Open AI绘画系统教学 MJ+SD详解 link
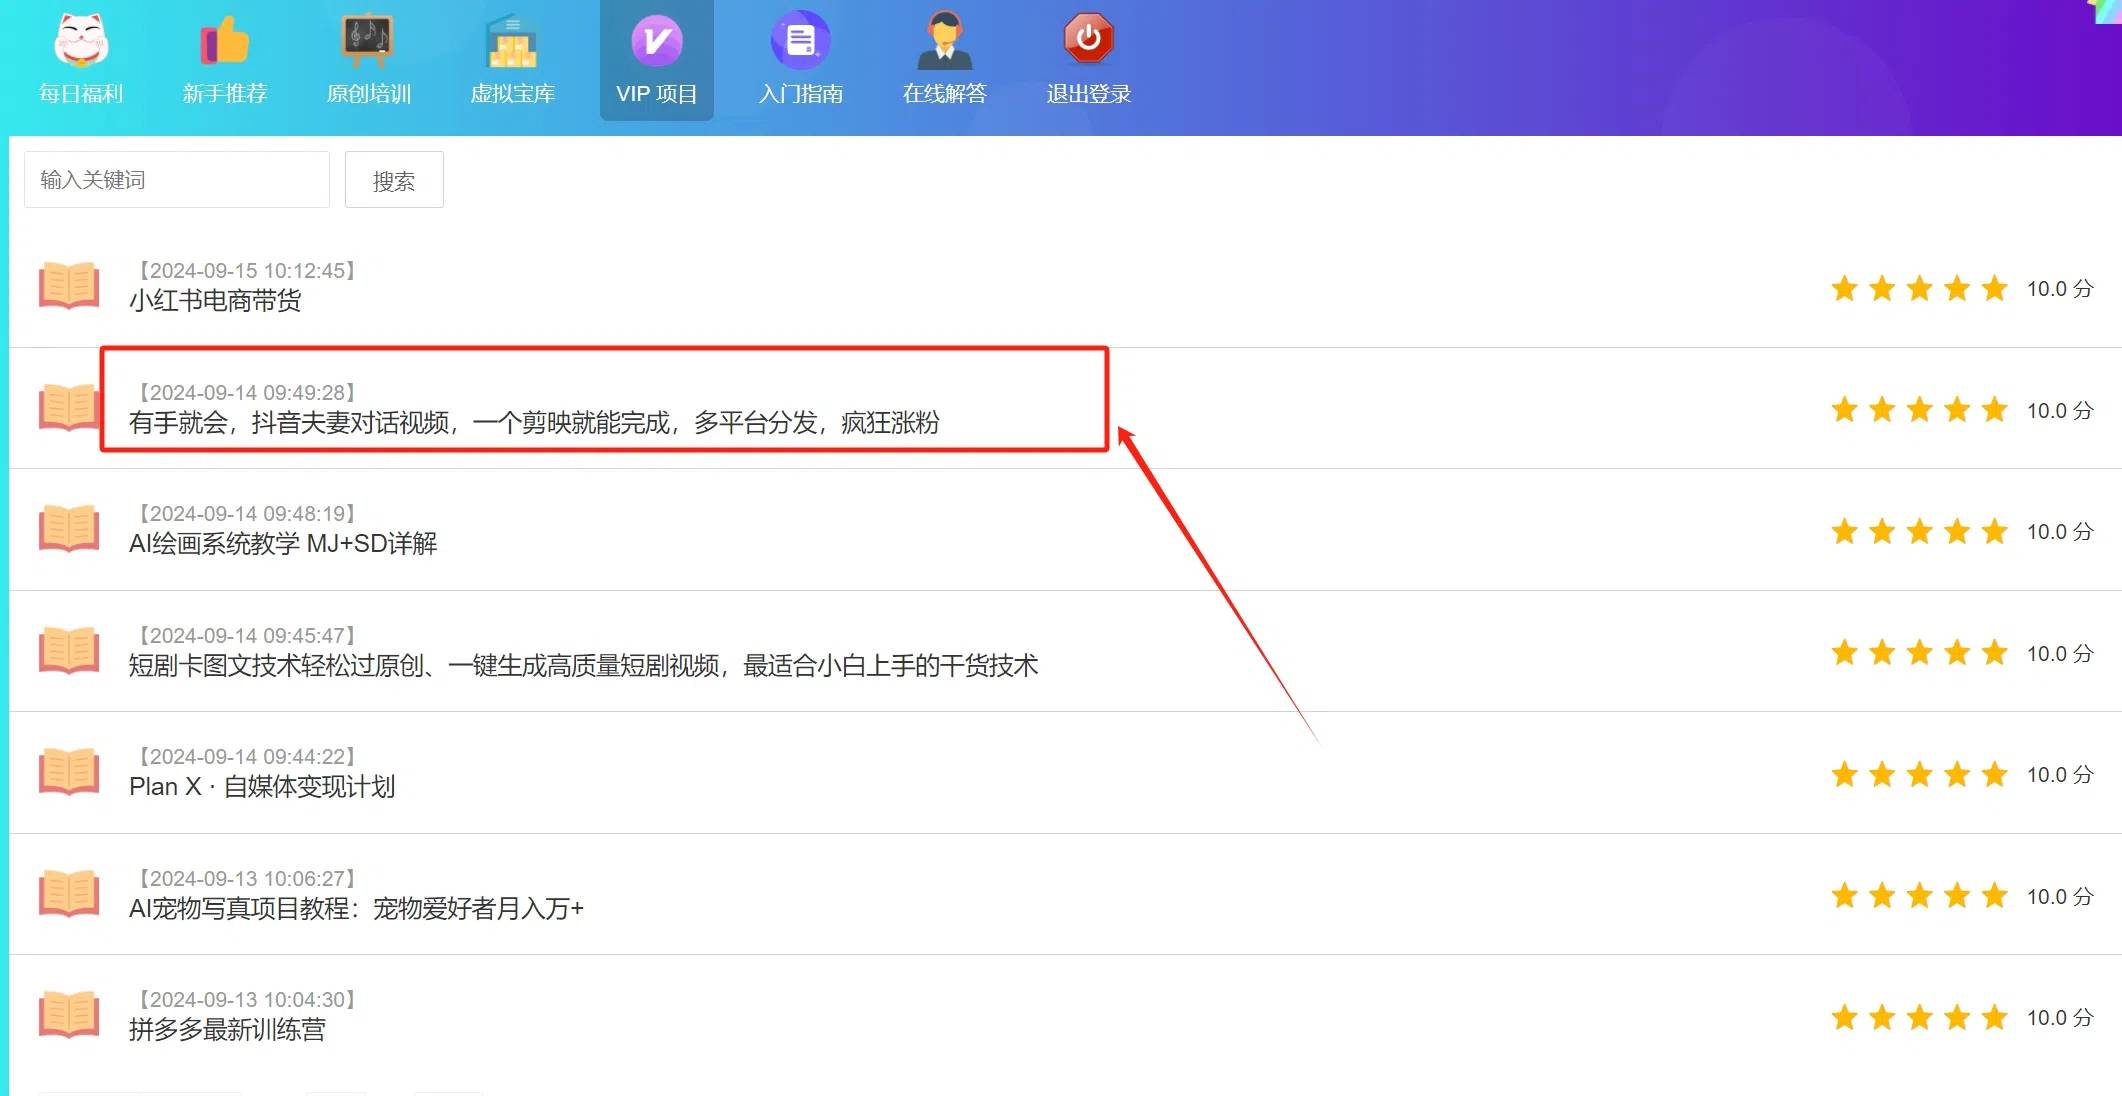This screenshot has width=2122, height=1096. (283, 544)
